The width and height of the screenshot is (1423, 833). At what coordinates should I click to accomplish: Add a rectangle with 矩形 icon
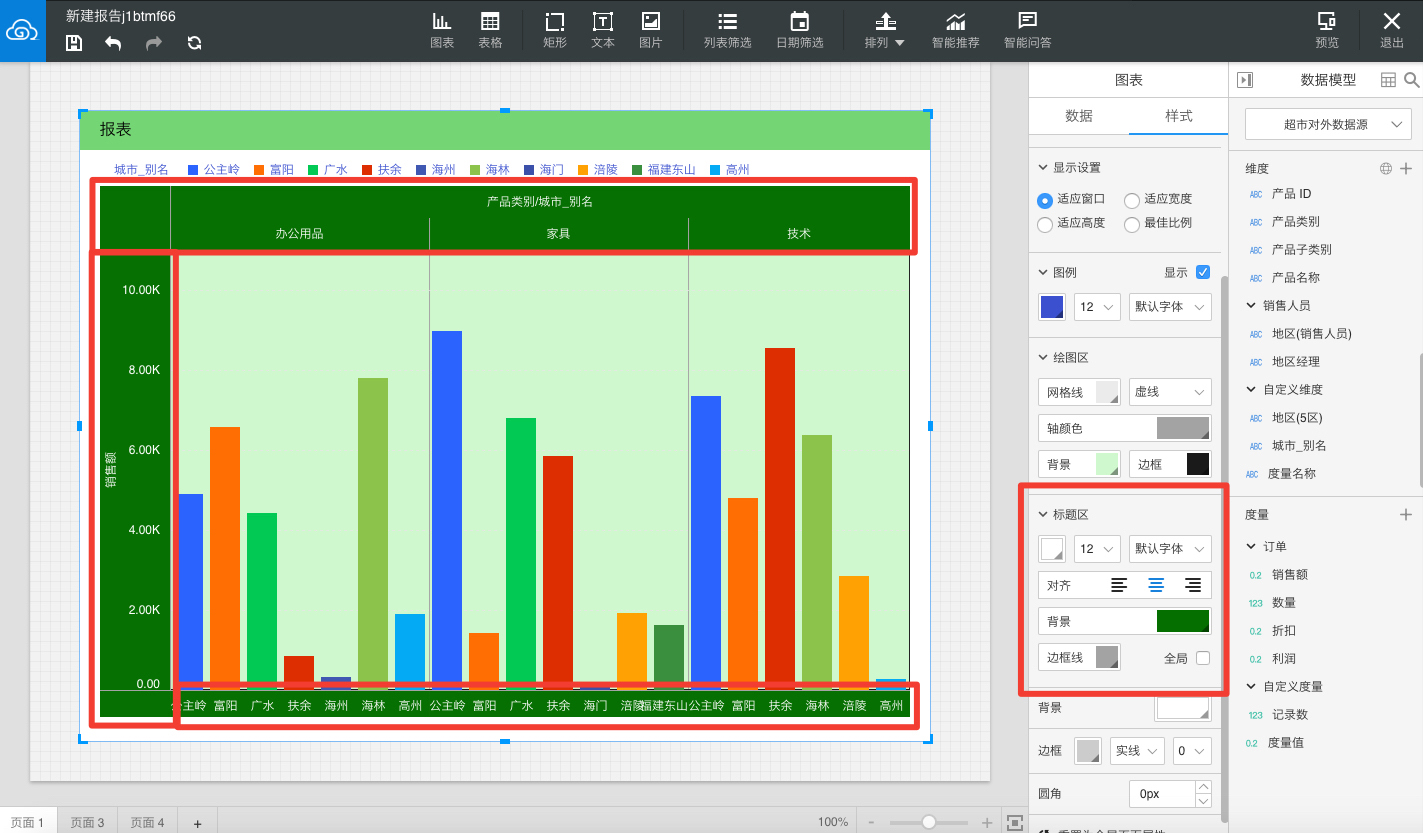[555, 30]
